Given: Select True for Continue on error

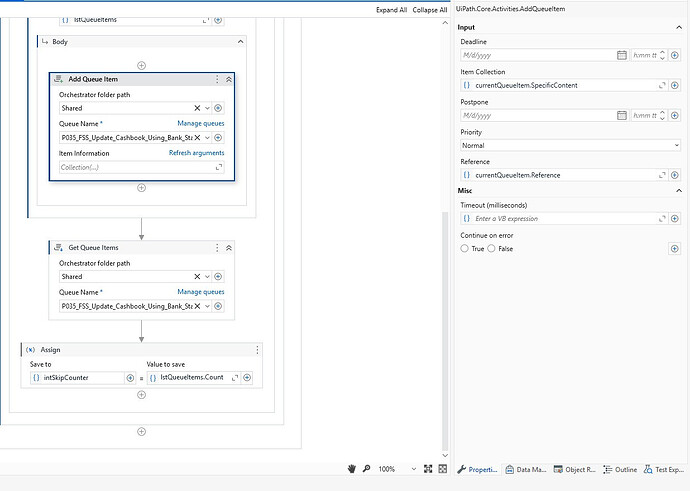Looking at the screenshot, I should (x=464, y=249).
